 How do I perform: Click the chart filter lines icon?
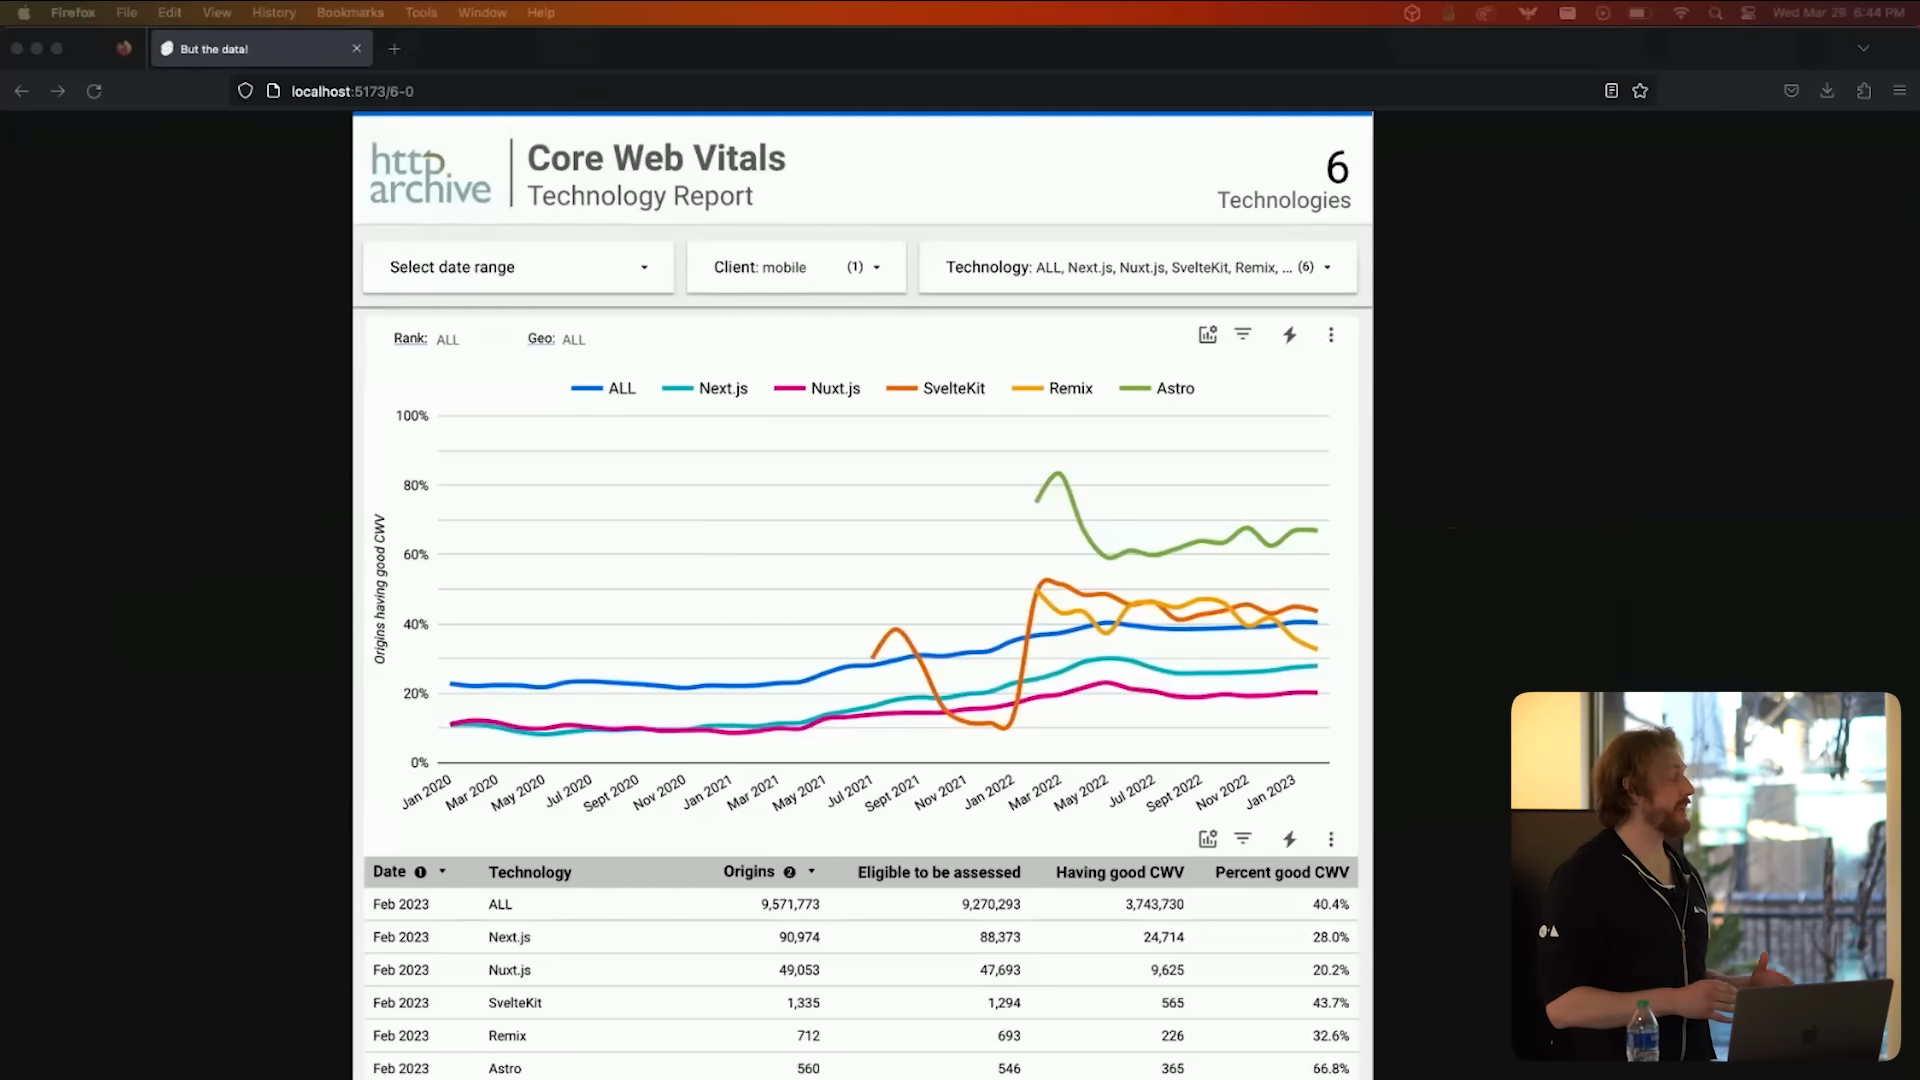point(1242,335)
